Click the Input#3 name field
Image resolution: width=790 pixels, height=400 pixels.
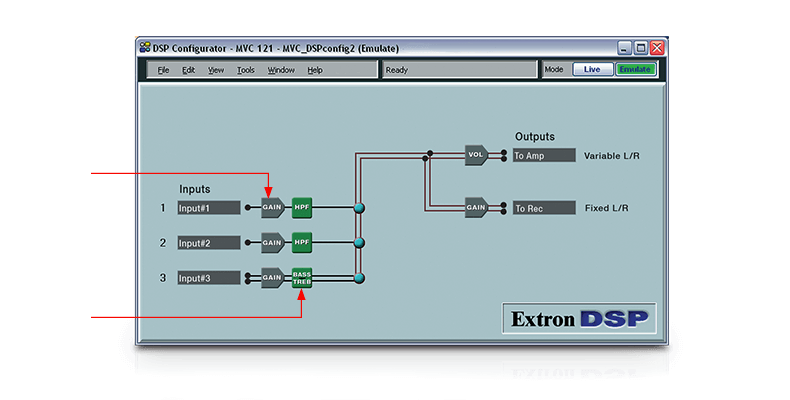[209, 278]
